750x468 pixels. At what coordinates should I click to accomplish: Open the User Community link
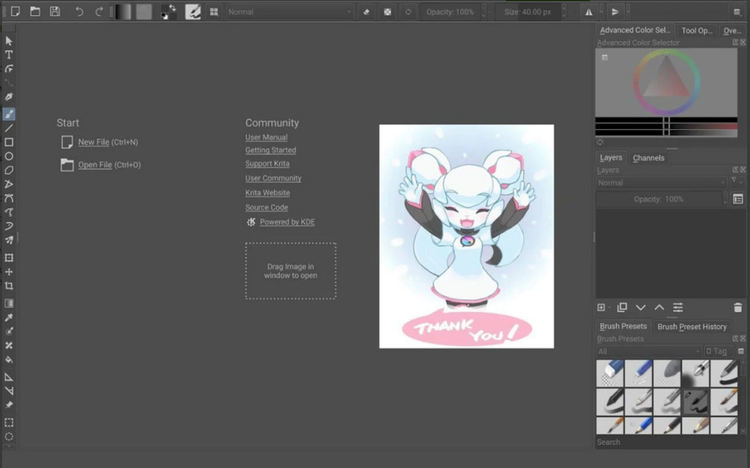click(273, 178)
